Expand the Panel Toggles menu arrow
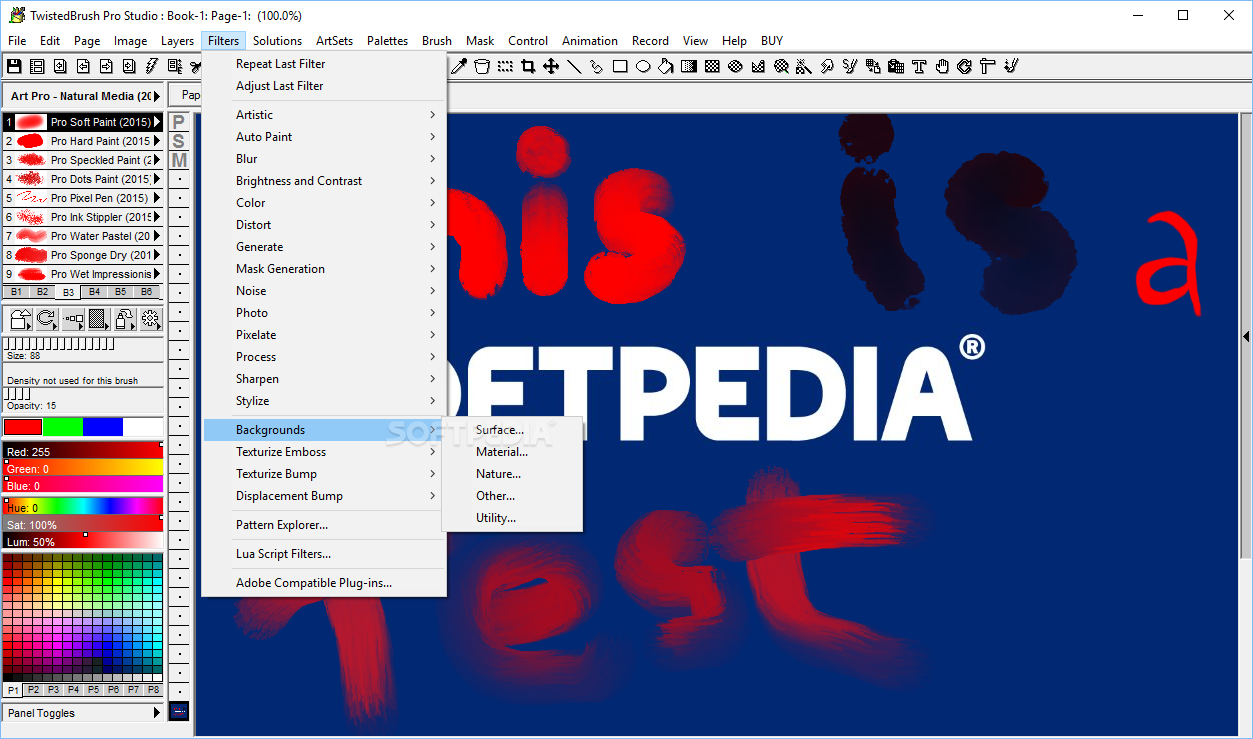The image size is (1253, 739). tap(157, 713)
